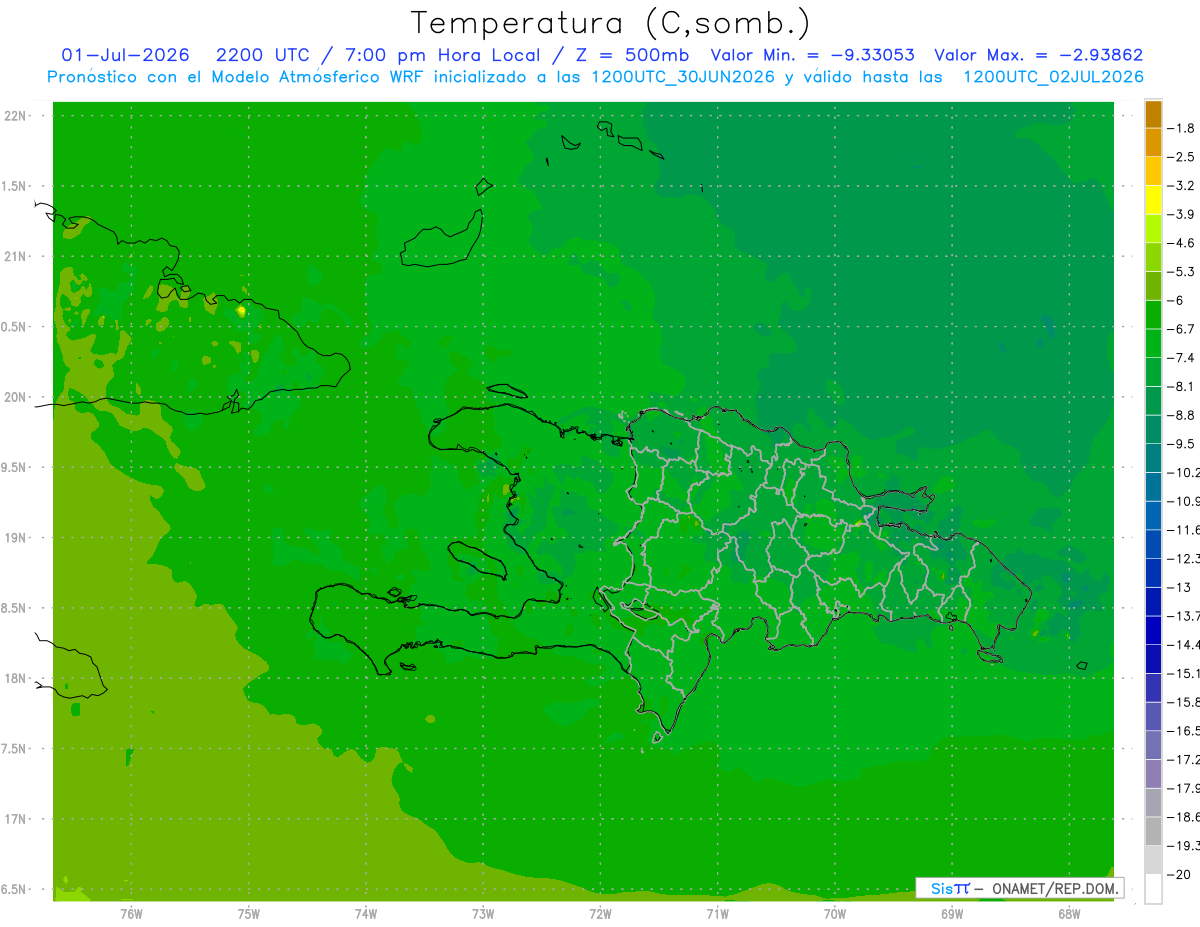1200x927 pixels.
Task: Click the -2.5 colorbar label
Action: 1181,157
